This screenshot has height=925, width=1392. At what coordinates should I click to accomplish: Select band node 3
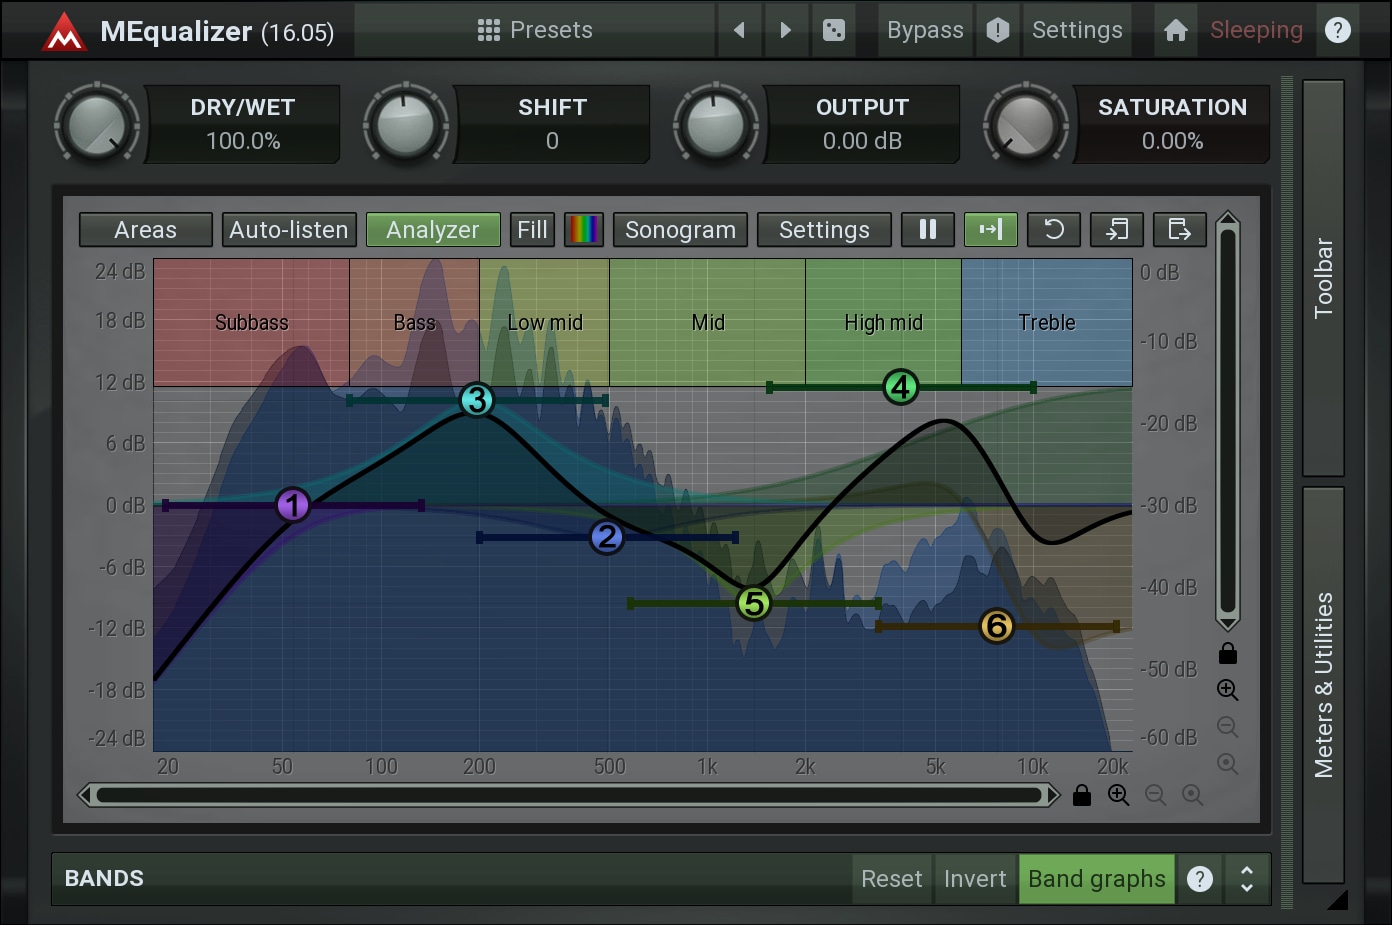[477, 400]
